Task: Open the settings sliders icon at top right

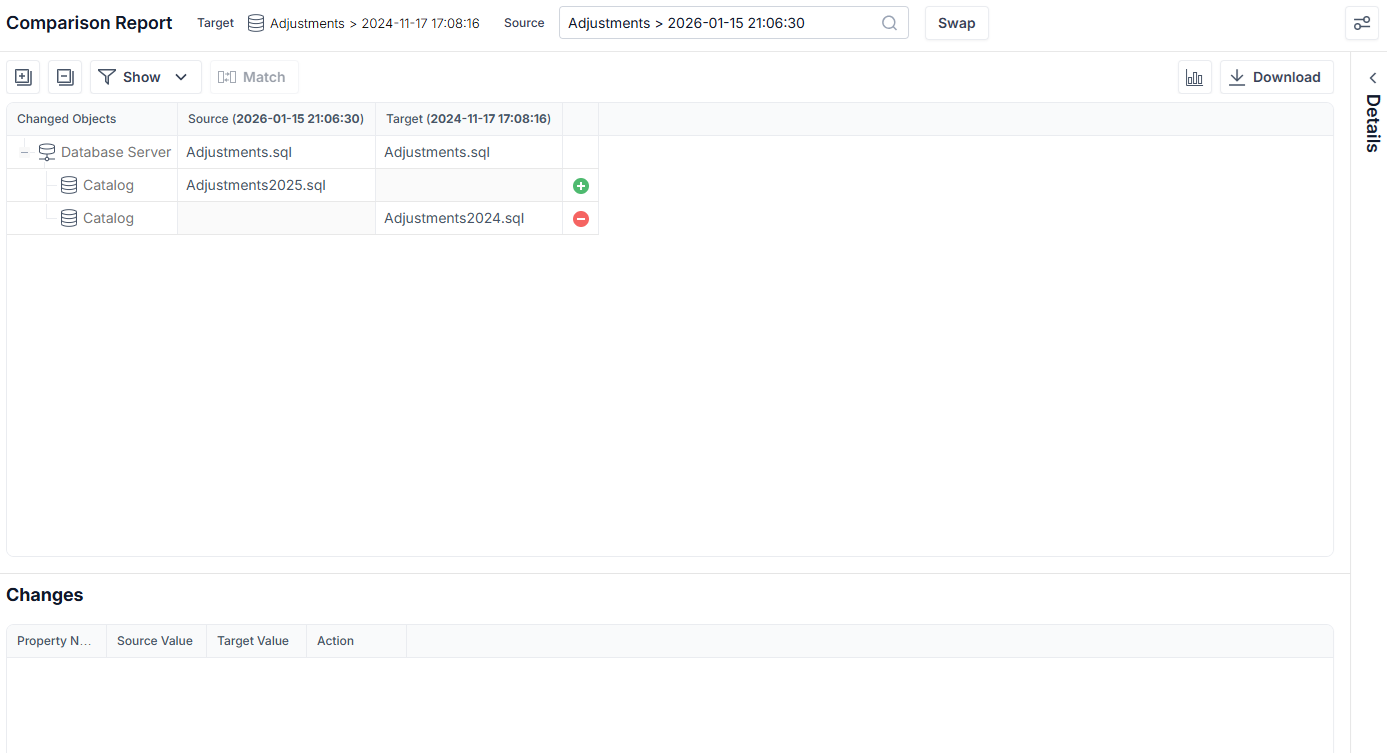Action: [1362, 23]
